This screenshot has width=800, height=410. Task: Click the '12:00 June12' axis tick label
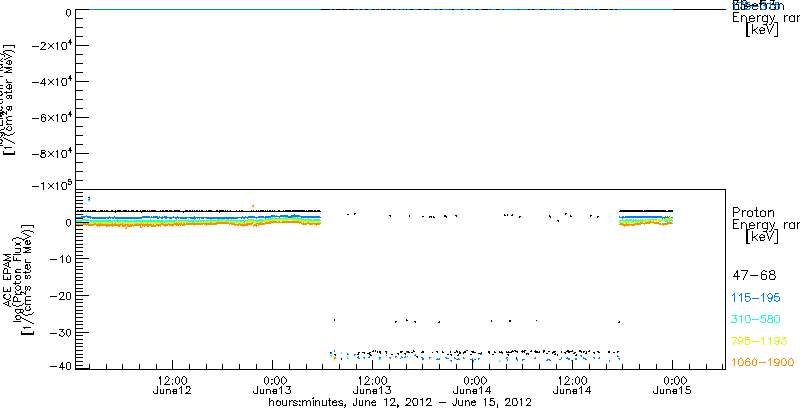coord(173,385)
